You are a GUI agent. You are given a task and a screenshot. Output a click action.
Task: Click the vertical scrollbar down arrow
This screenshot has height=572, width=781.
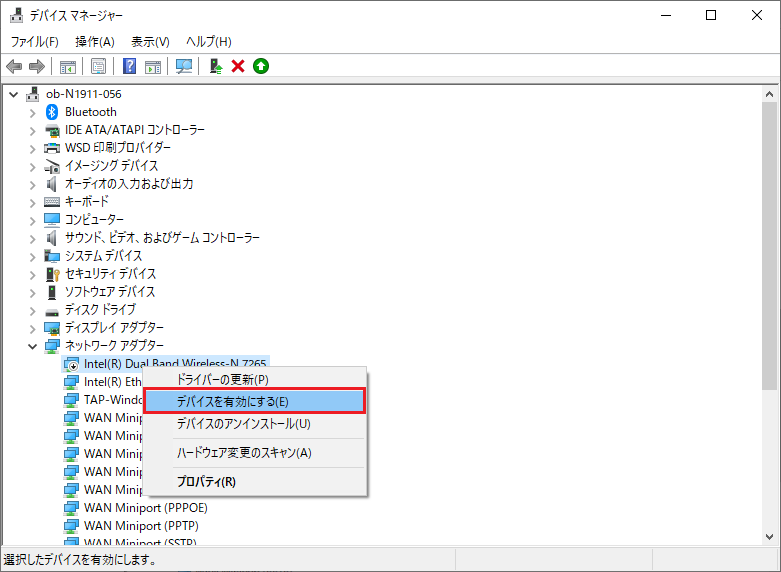click(770, 539)
